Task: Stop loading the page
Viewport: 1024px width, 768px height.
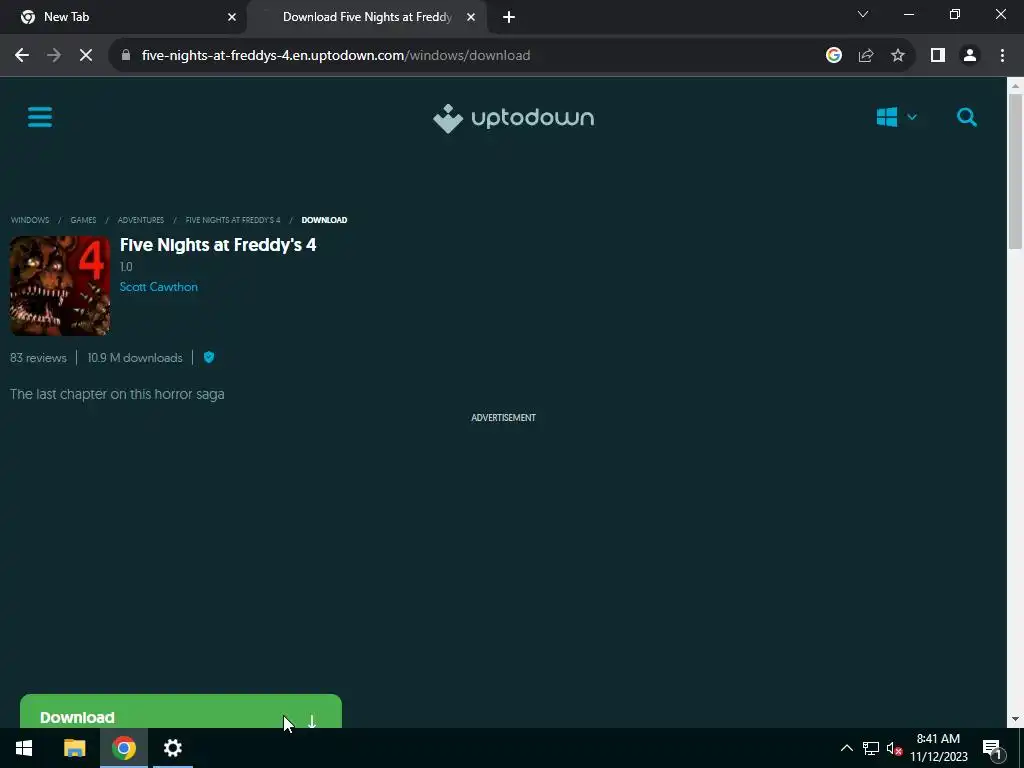Action: [x=86, y=56]
